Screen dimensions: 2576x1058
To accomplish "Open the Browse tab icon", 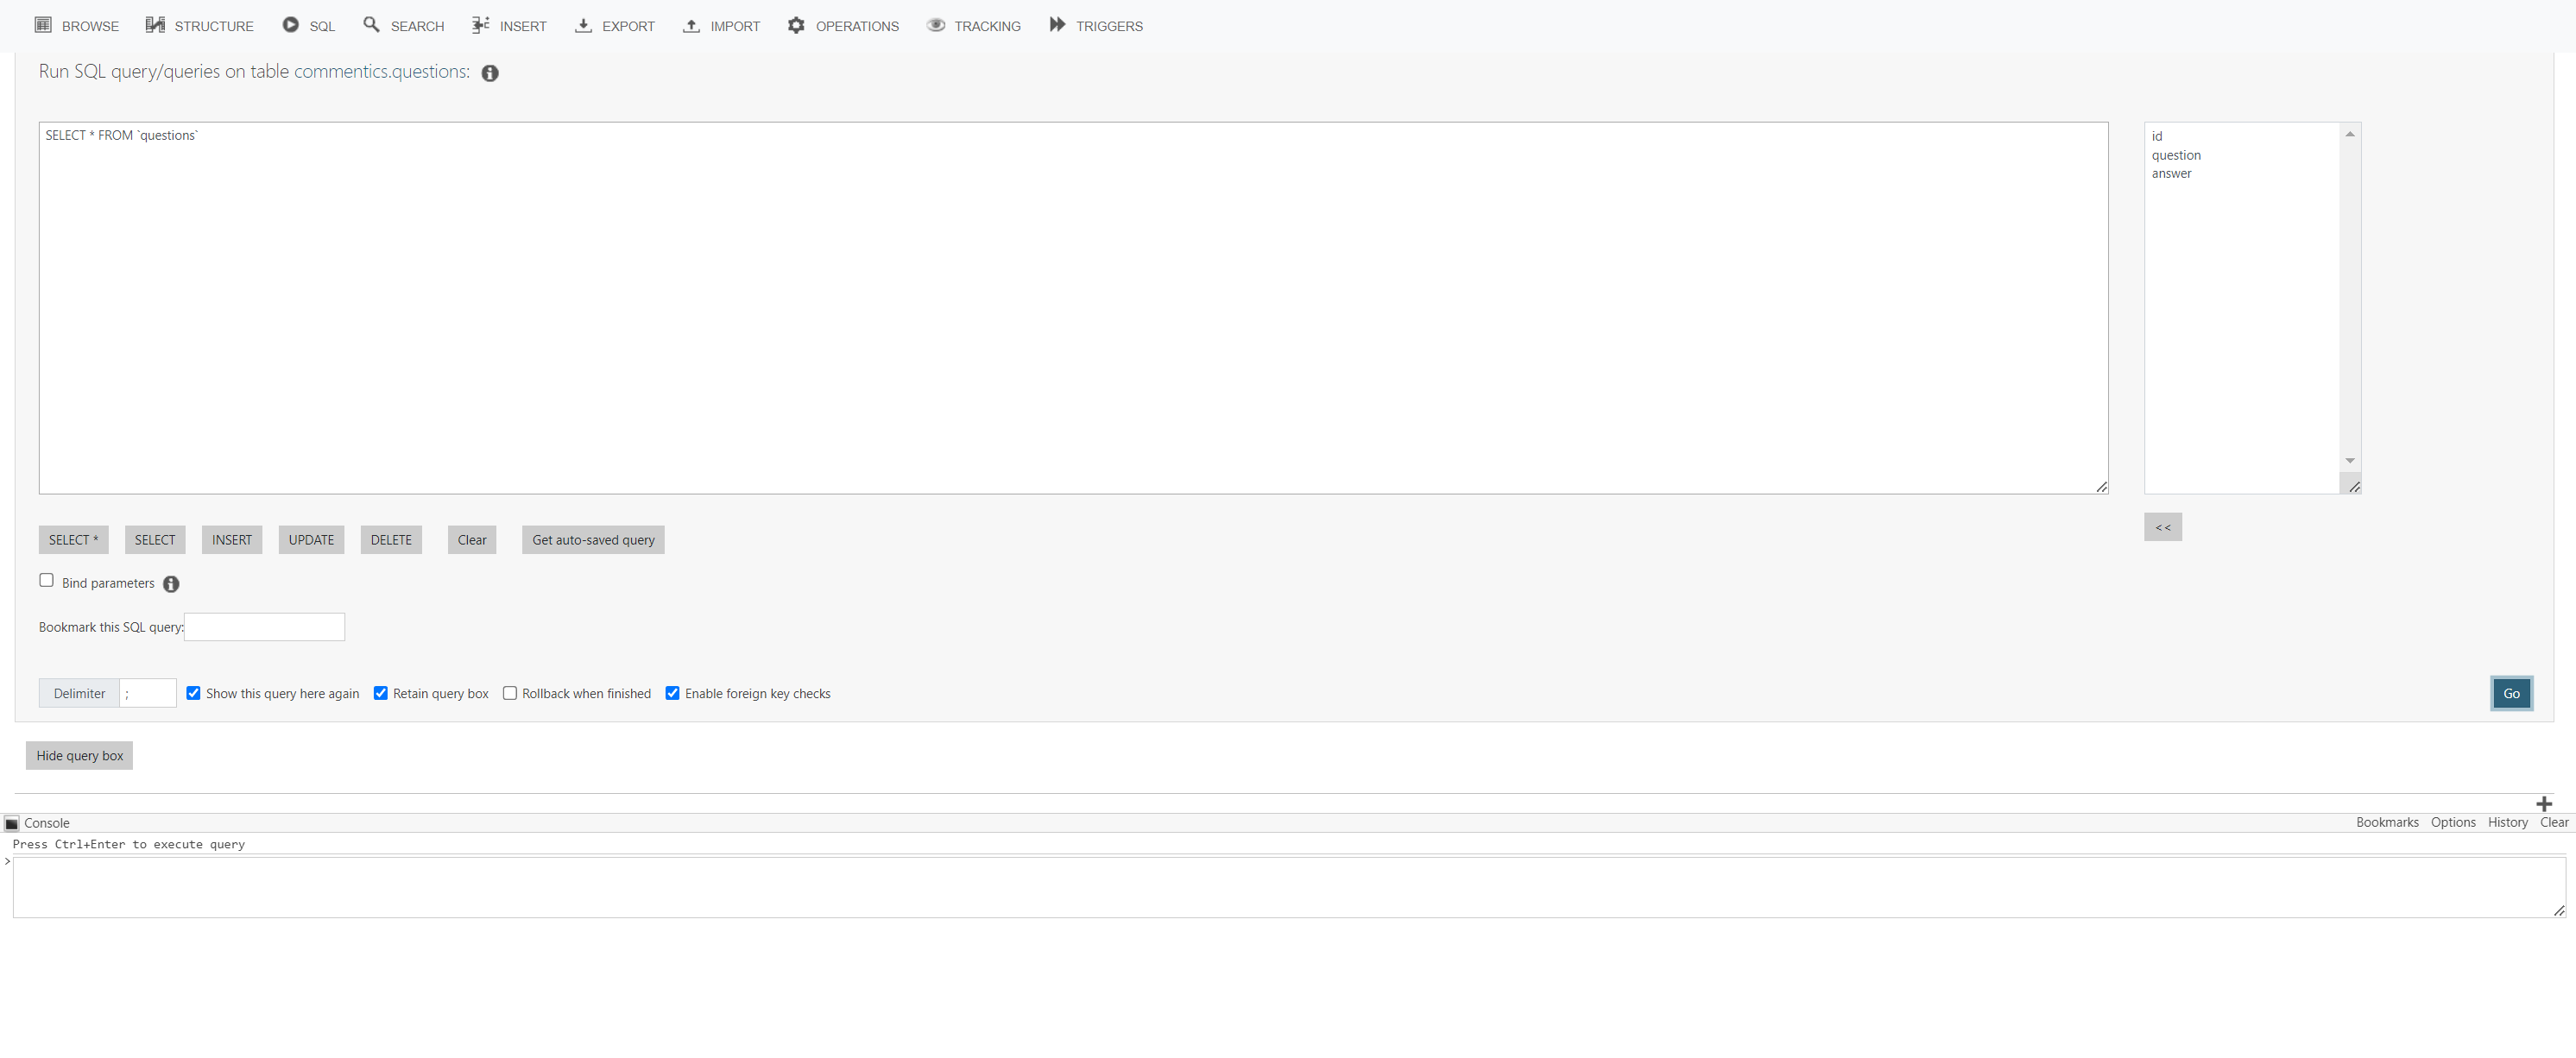I will click(x=43, y=24).
